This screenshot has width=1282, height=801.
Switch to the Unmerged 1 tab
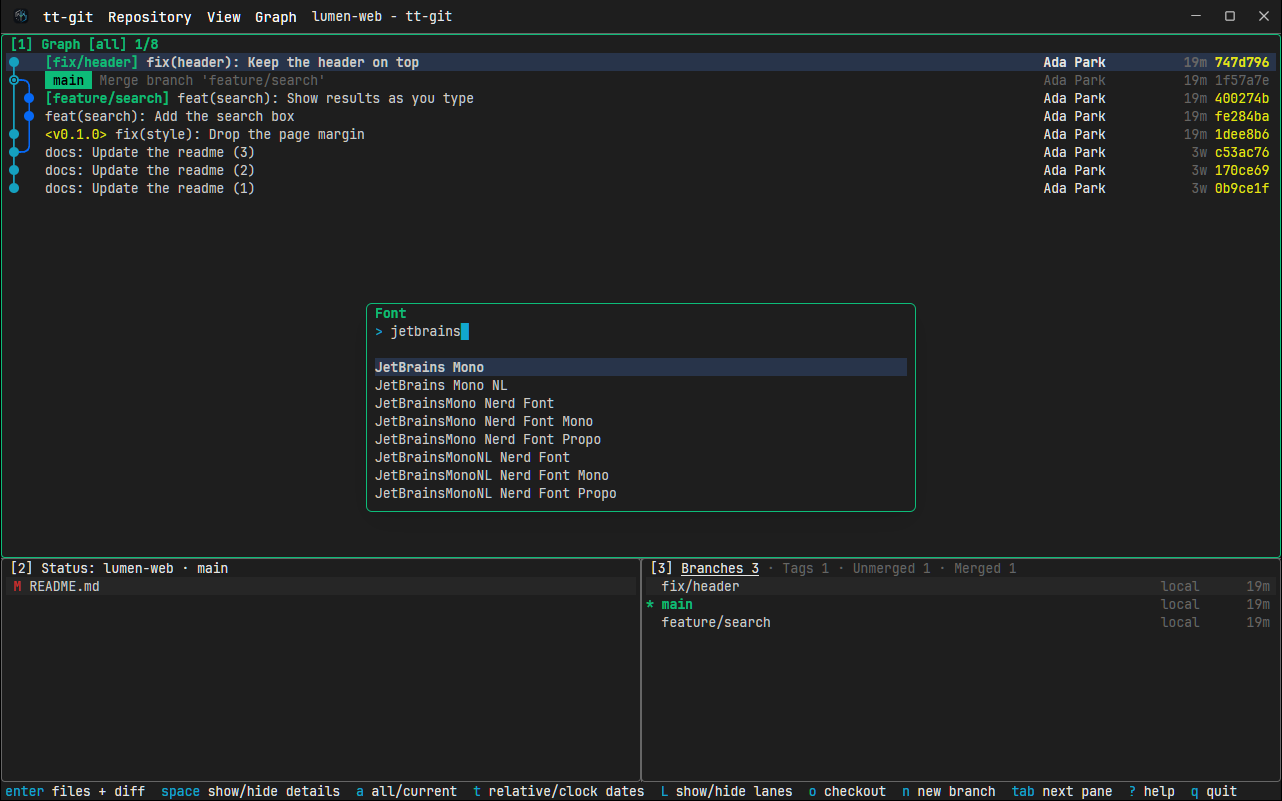click(x=891, y=569)
